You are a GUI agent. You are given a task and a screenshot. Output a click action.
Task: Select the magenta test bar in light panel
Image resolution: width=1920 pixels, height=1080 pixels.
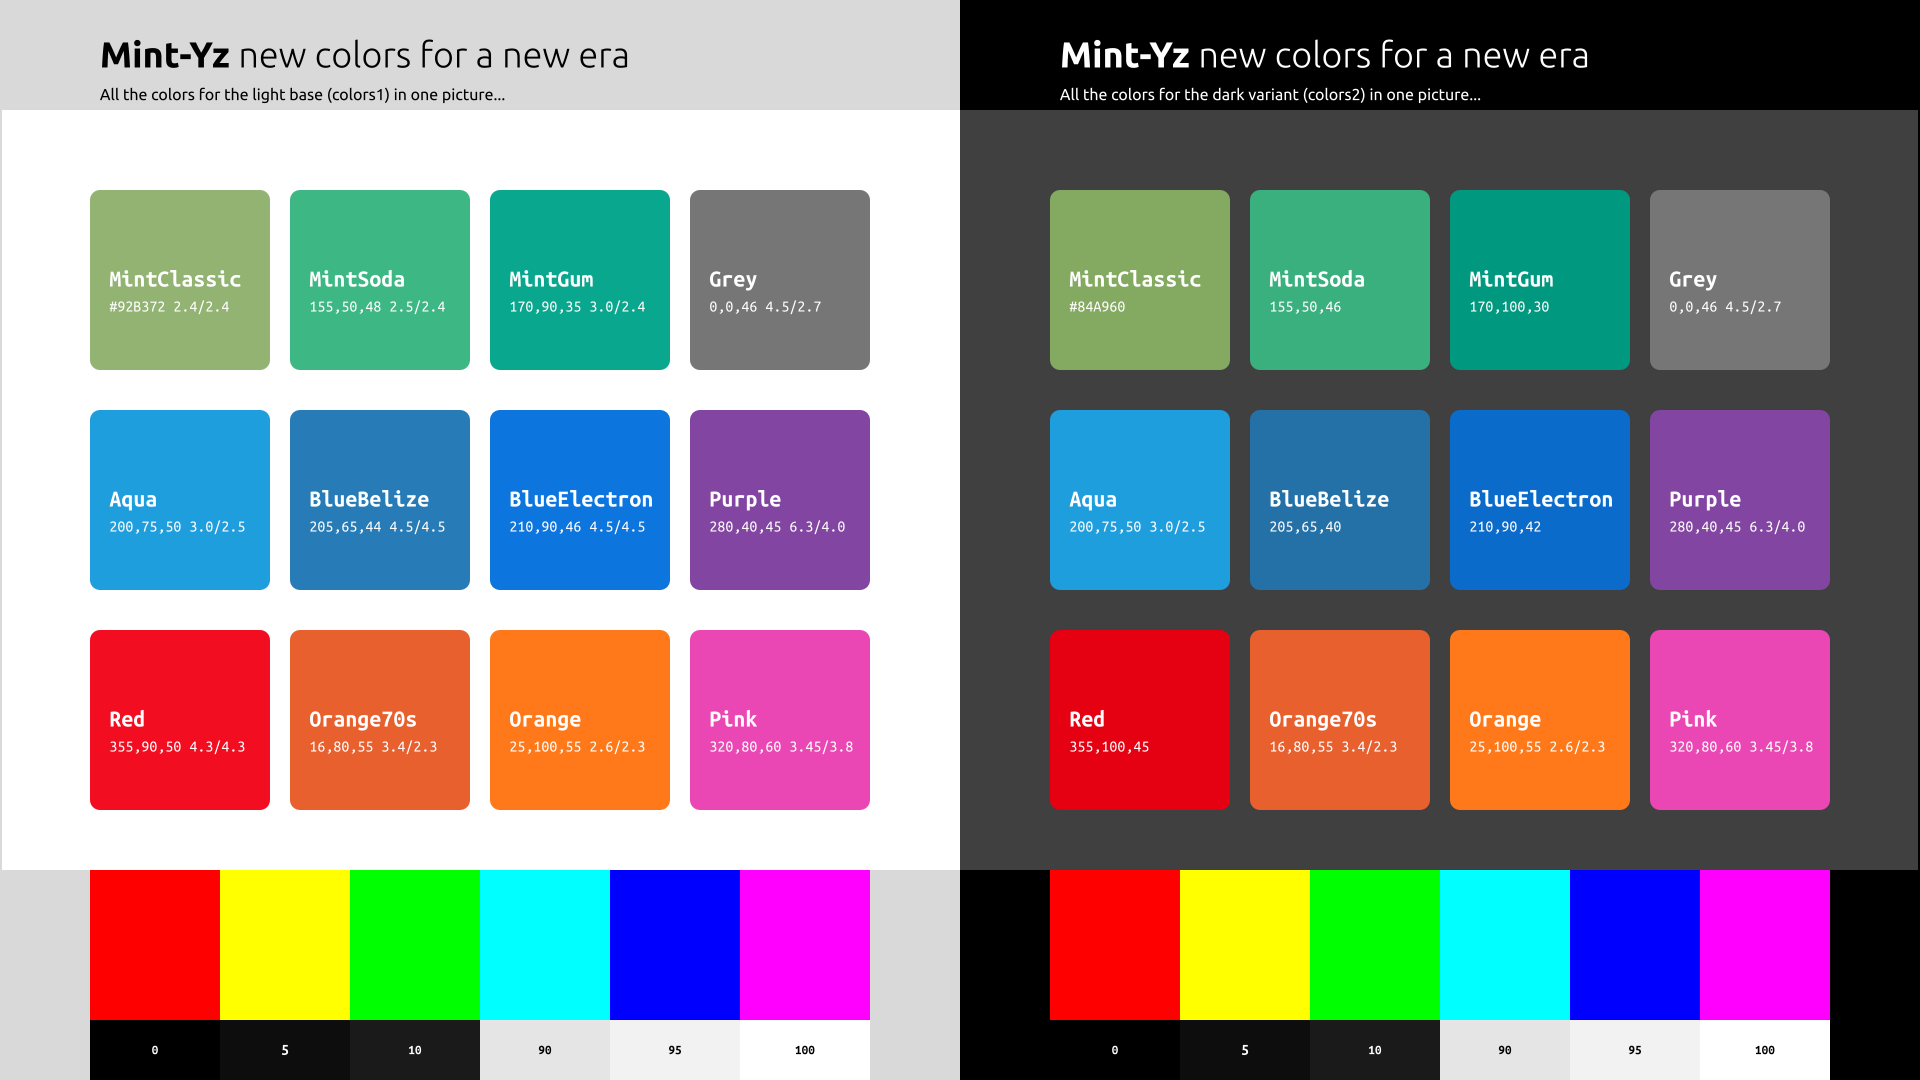click(805, 945)
